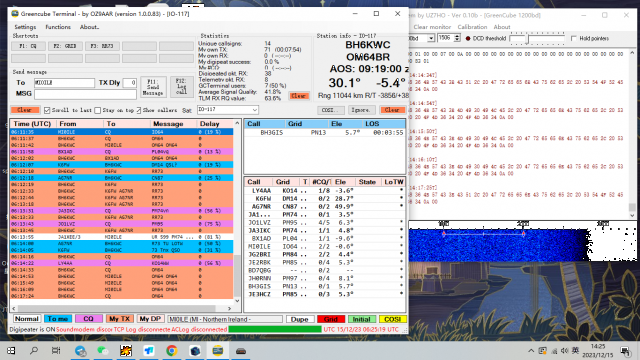Open the volume control in system tray
The height and width of the screenshot is (360, 640).
(x=564, y=351)
